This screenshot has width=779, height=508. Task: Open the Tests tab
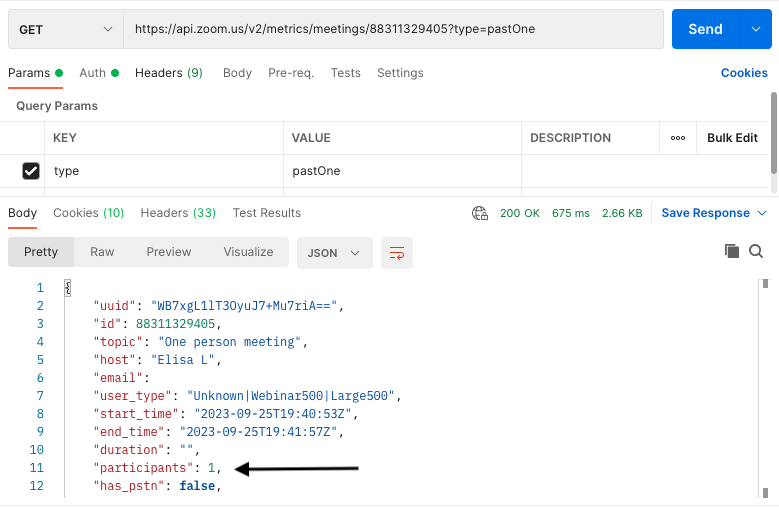pos(345,73)
